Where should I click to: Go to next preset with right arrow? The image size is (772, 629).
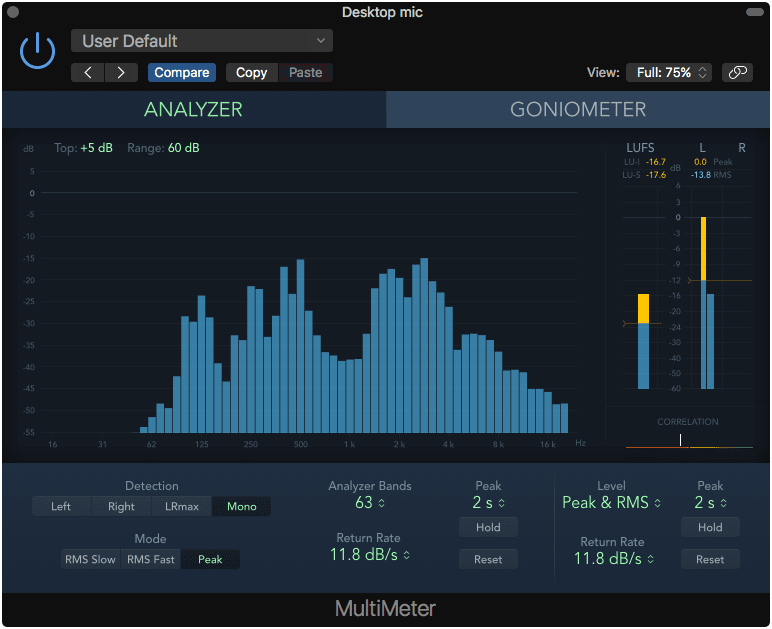coord(122,72)
